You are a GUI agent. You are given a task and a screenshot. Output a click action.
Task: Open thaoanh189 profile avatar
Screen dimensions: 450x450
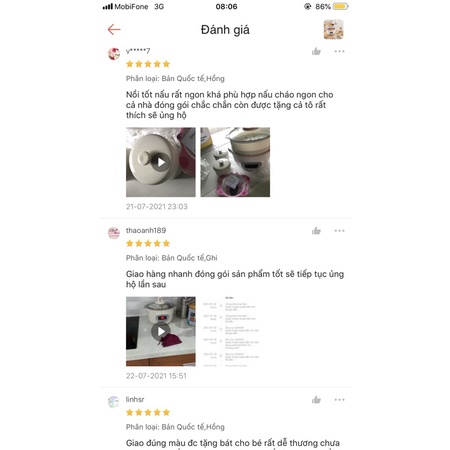pyautogui.click(x=114, y=233)
